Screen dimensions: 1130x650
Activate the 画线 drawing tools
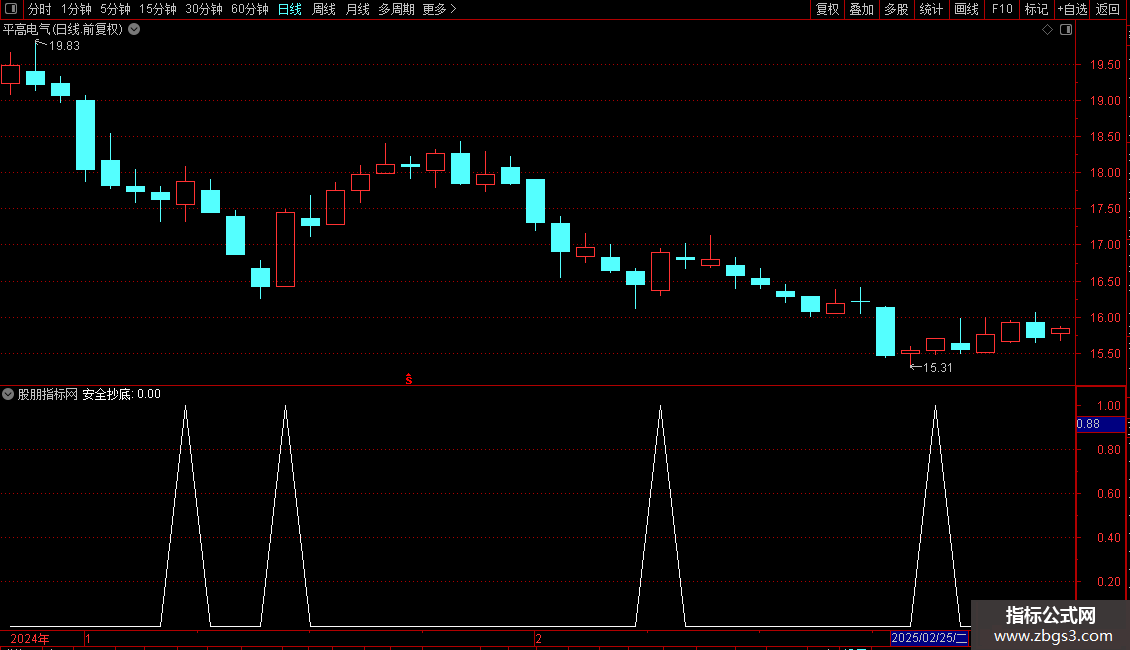pyautogui.click(x=966, y=9)
